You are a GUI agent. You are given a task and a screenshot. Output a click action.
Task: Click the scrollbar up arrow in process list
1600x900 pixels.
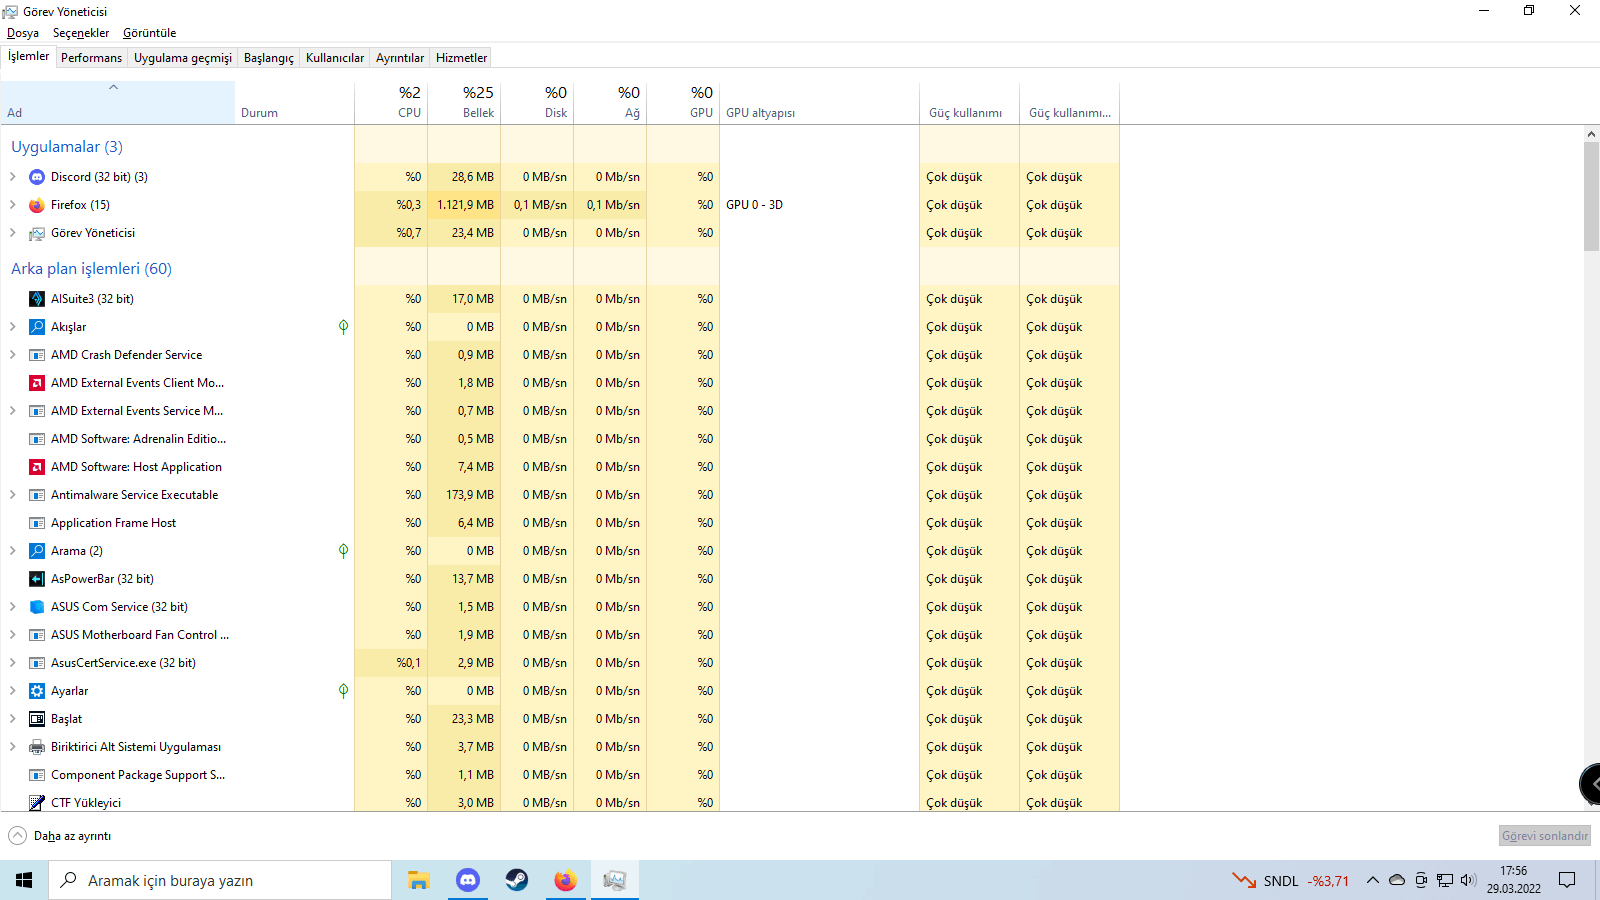(x=1591, y=133)
